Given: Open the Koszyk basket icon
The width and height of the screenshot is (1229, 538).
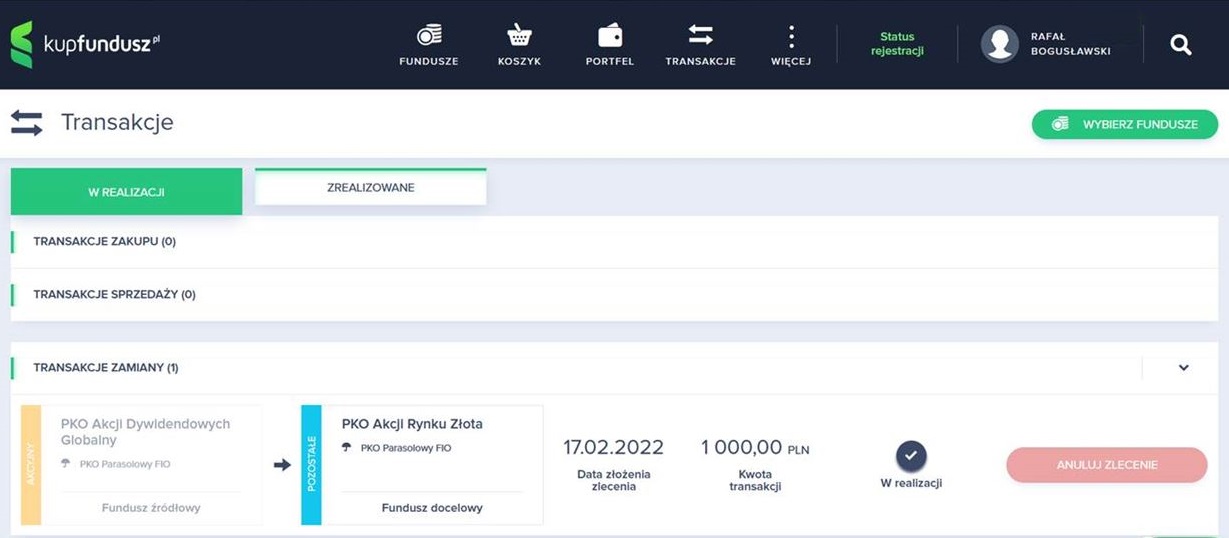Looking at the screenshot, I should [x=519, y=36].
